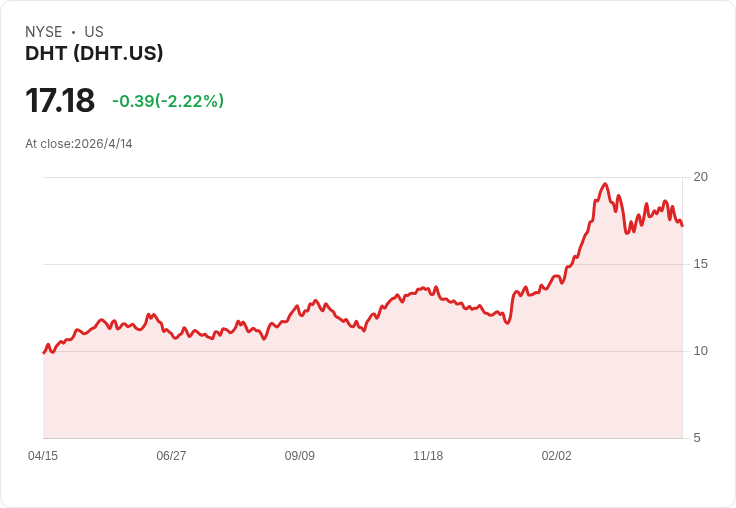Click the dot separator between NYSE and US
This screenshot has height=508, width=736.
(x=73, y=32)
